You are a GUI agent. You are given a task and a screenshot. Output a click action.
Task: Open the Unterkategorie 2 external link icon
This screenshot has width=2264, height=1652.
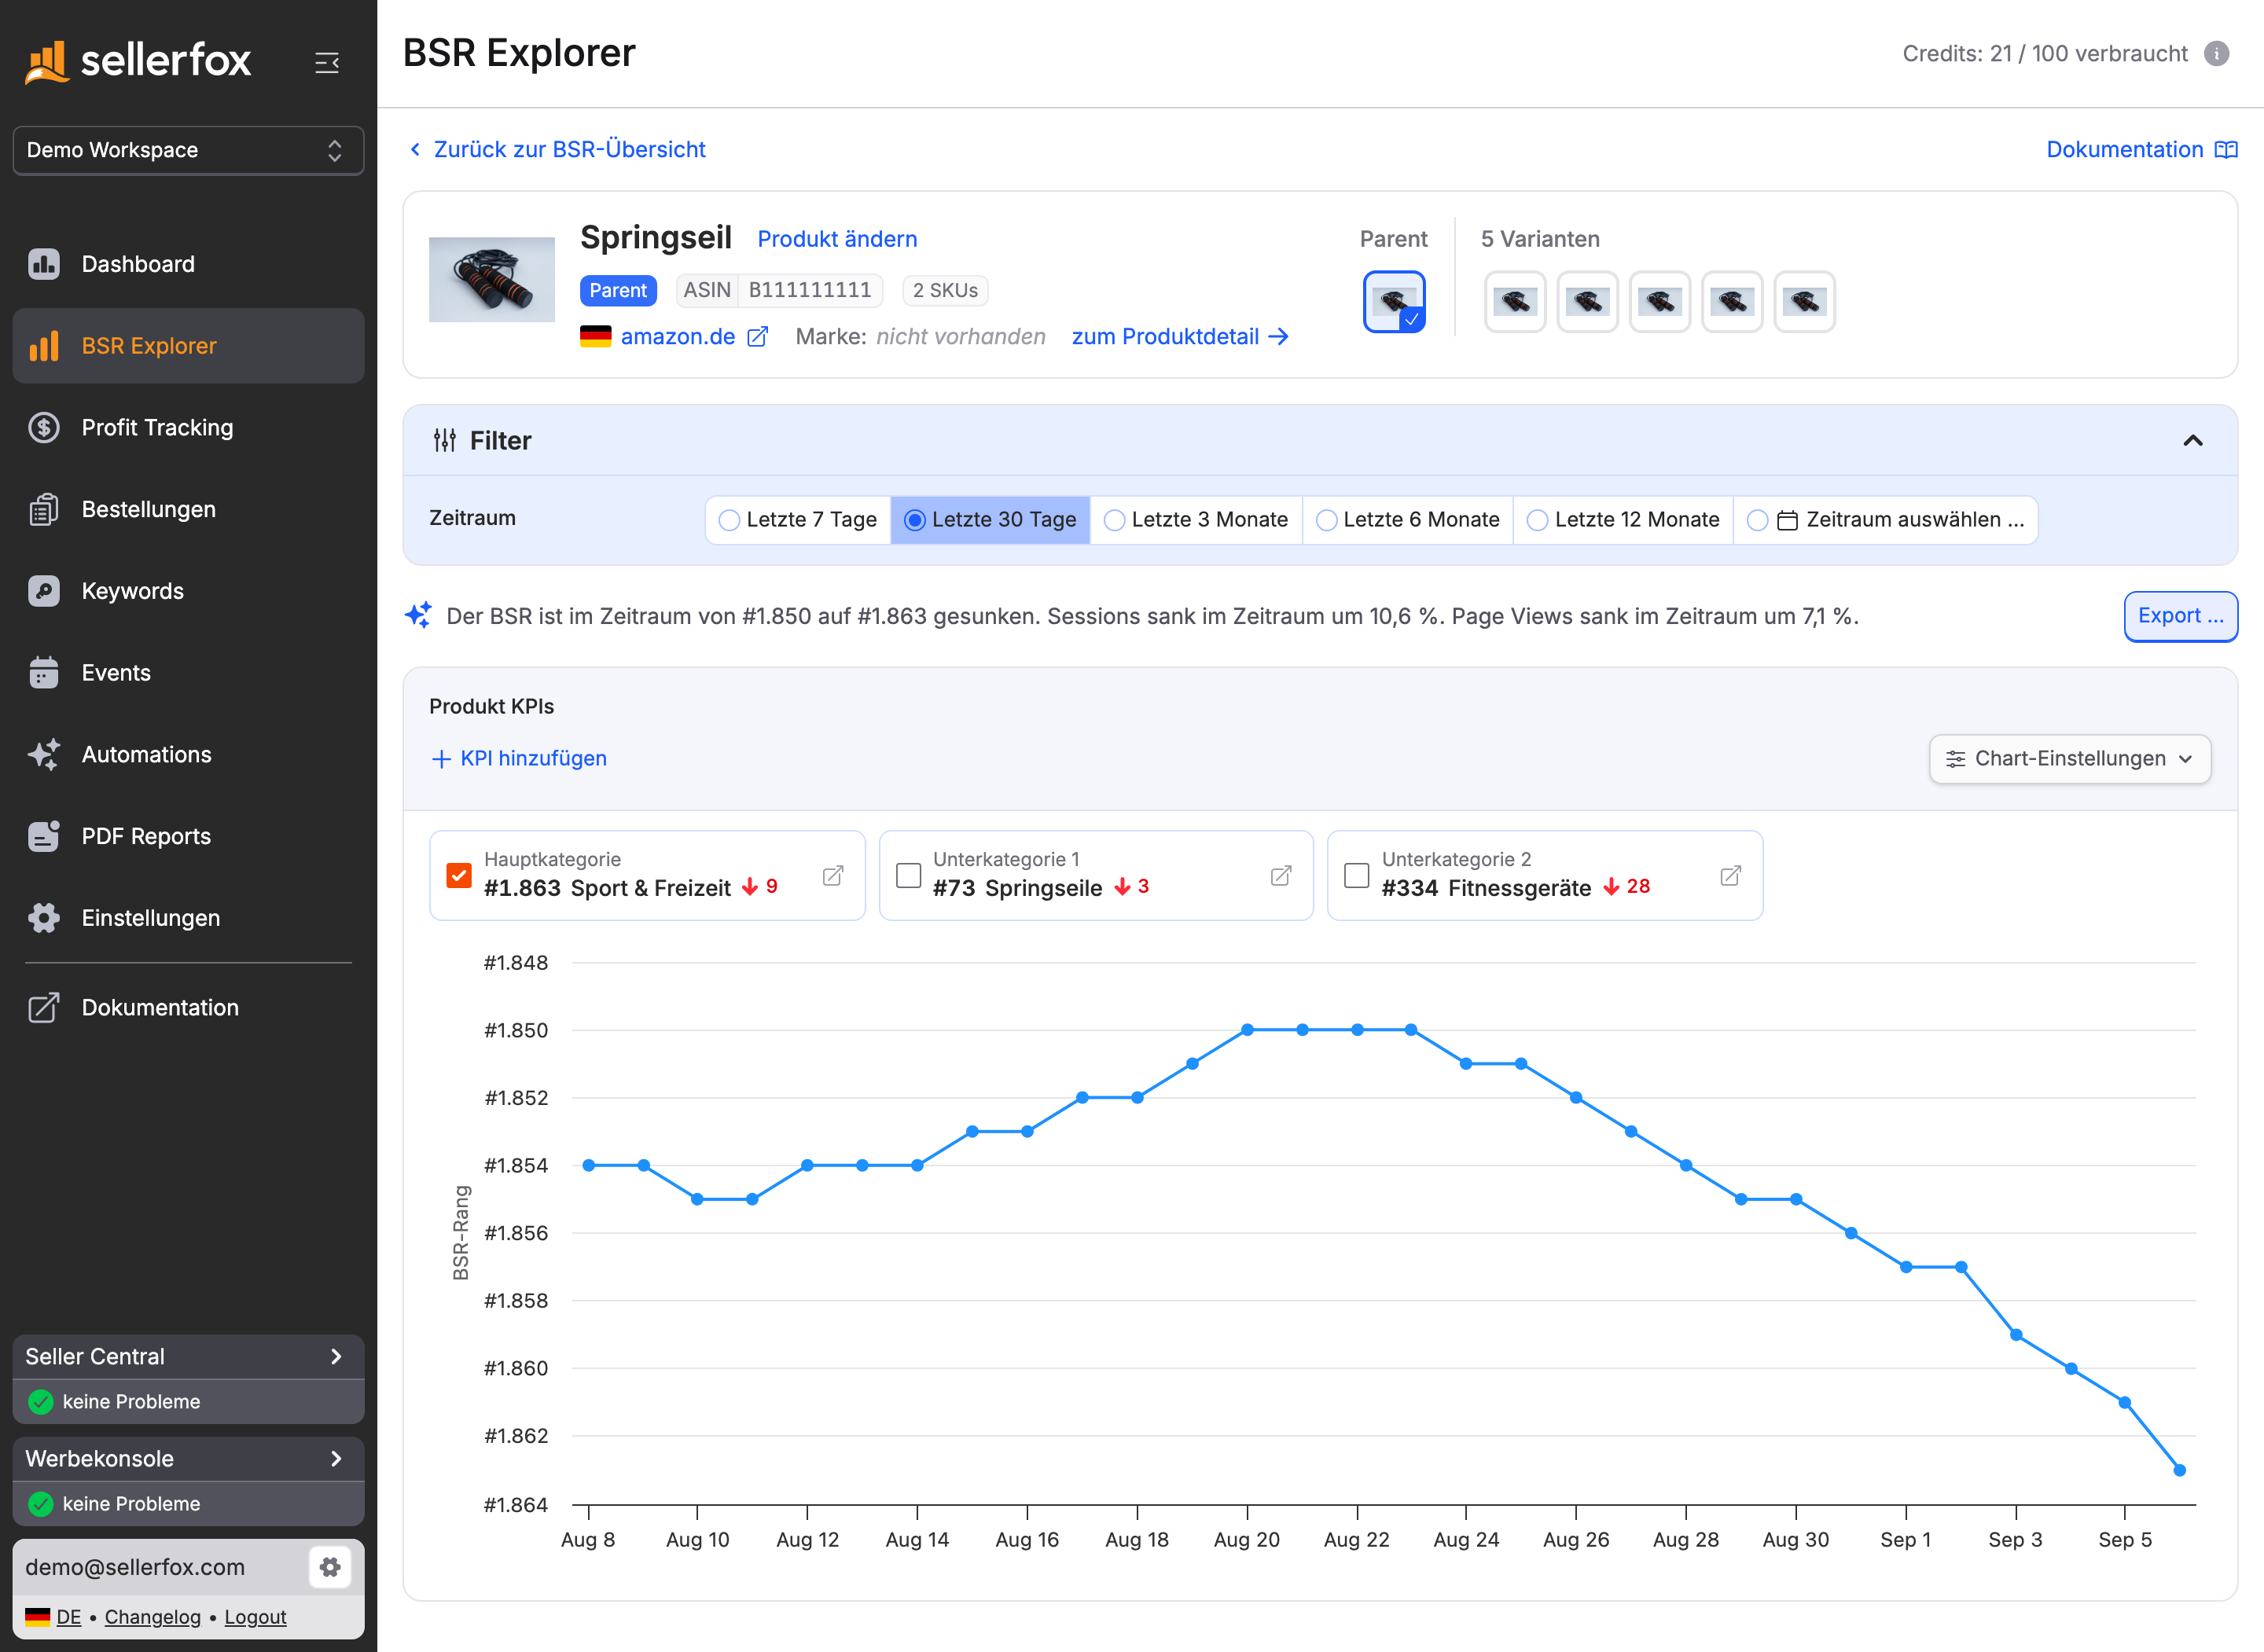(1731, 876)
